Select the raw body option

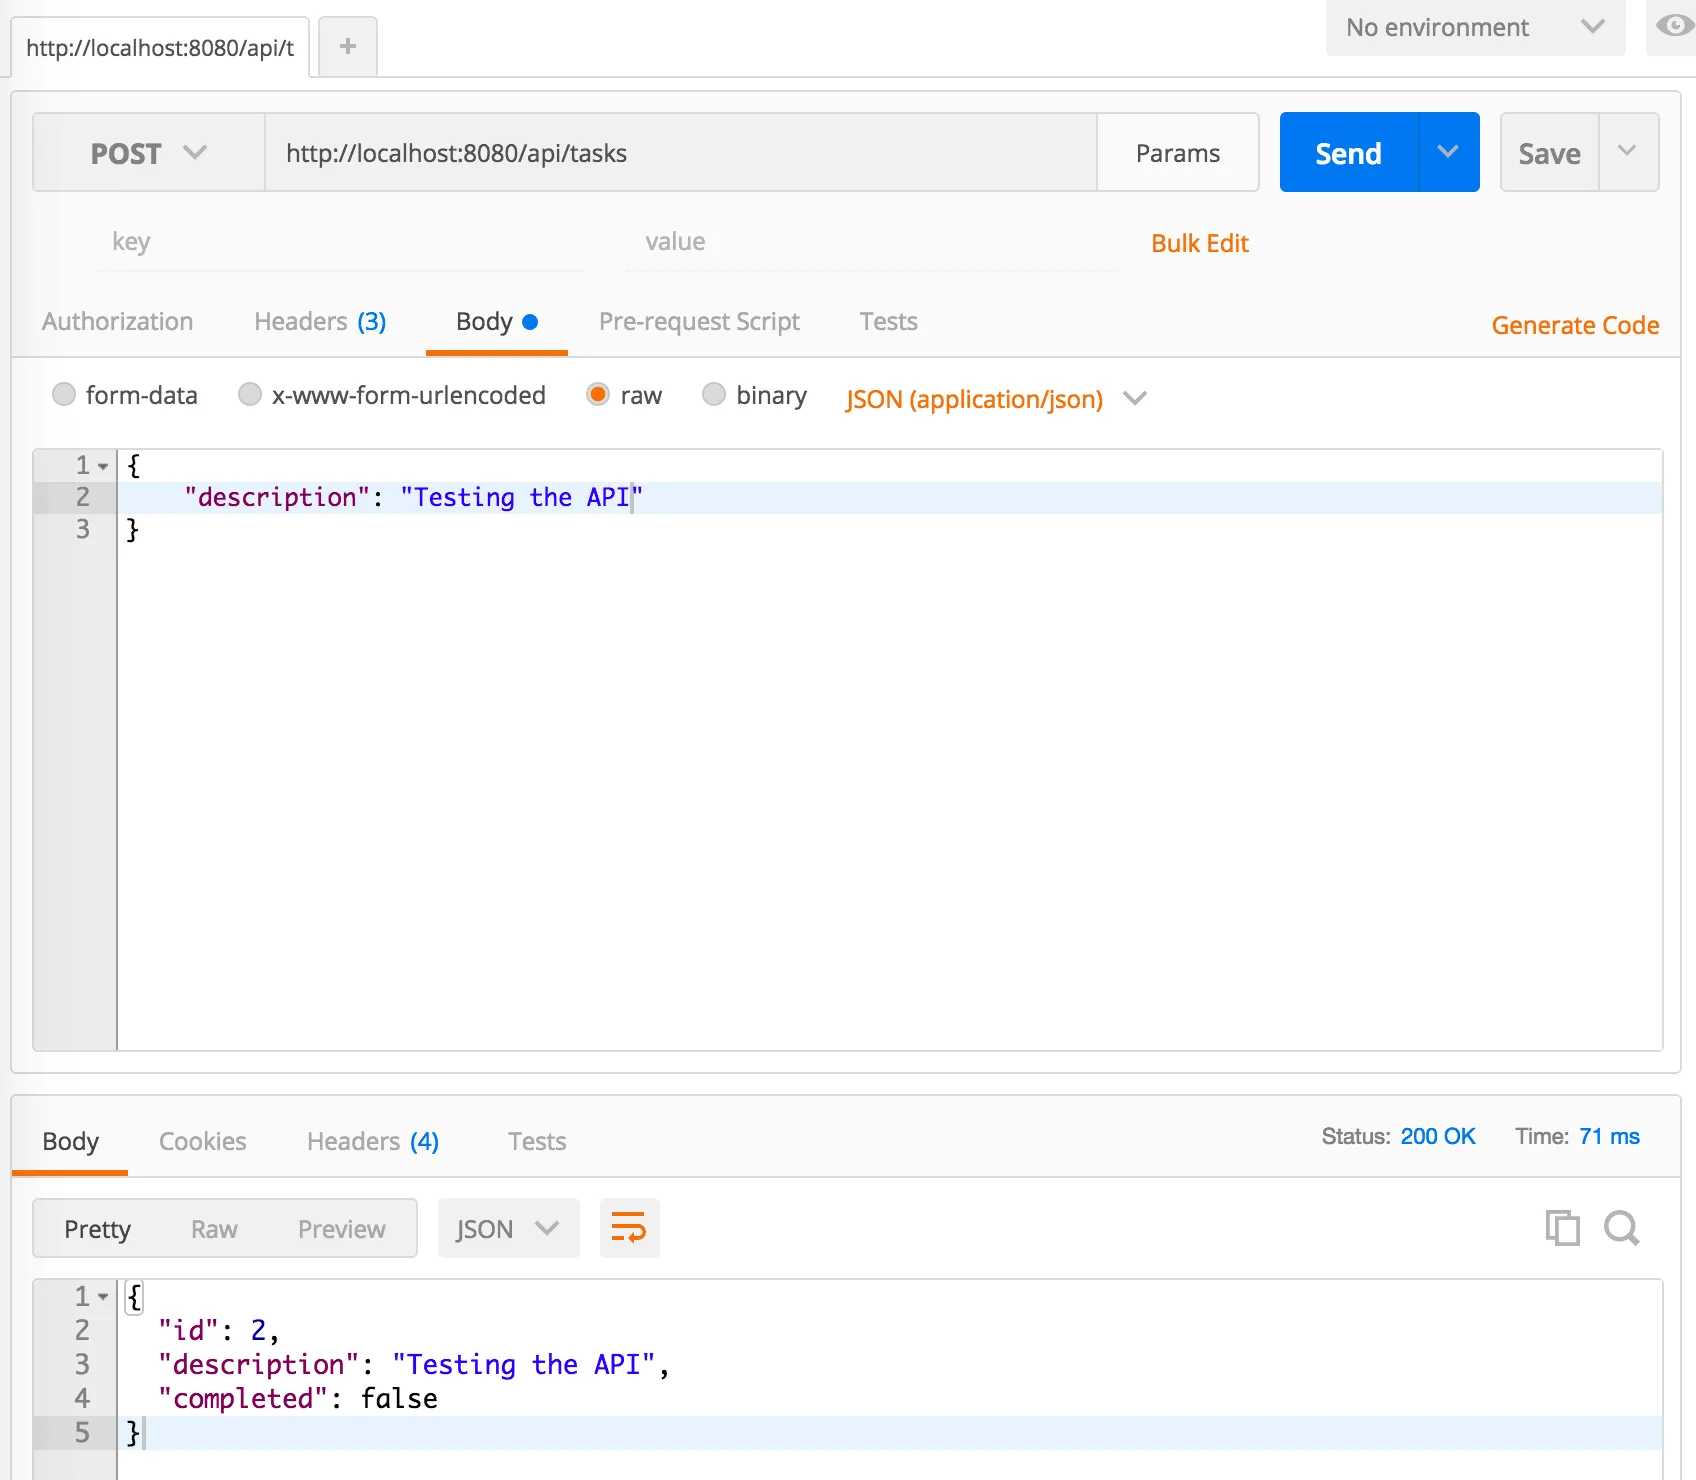598,395
